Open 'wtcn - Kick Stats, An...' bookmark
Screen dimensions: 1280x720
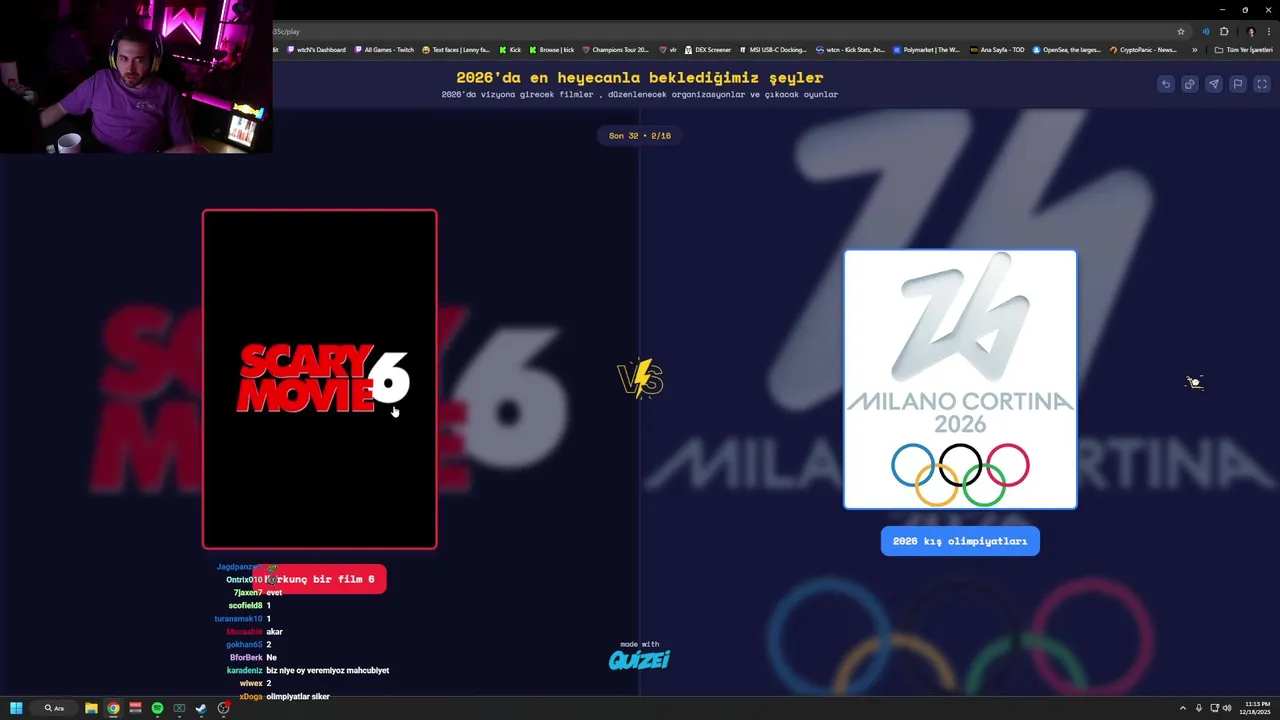[850, 49]
